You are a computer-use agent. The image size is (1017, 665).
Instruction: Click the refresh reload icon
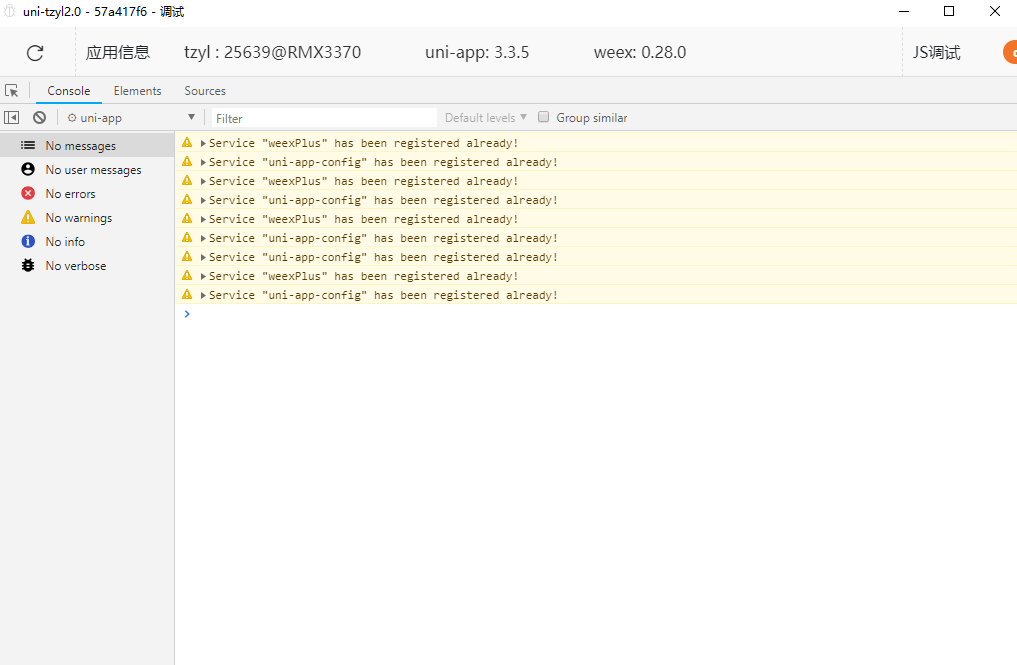point(35,53)
